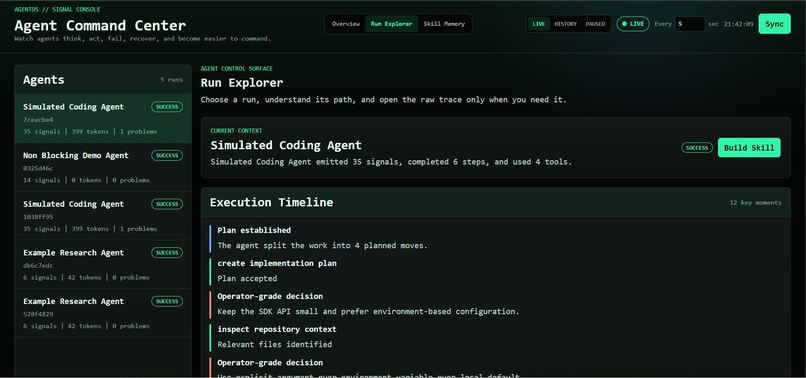The height and width of the screenshot is (378, 806).
Task: Click SUCCESS badge on run db6c7edc
Action: point(167,253)
